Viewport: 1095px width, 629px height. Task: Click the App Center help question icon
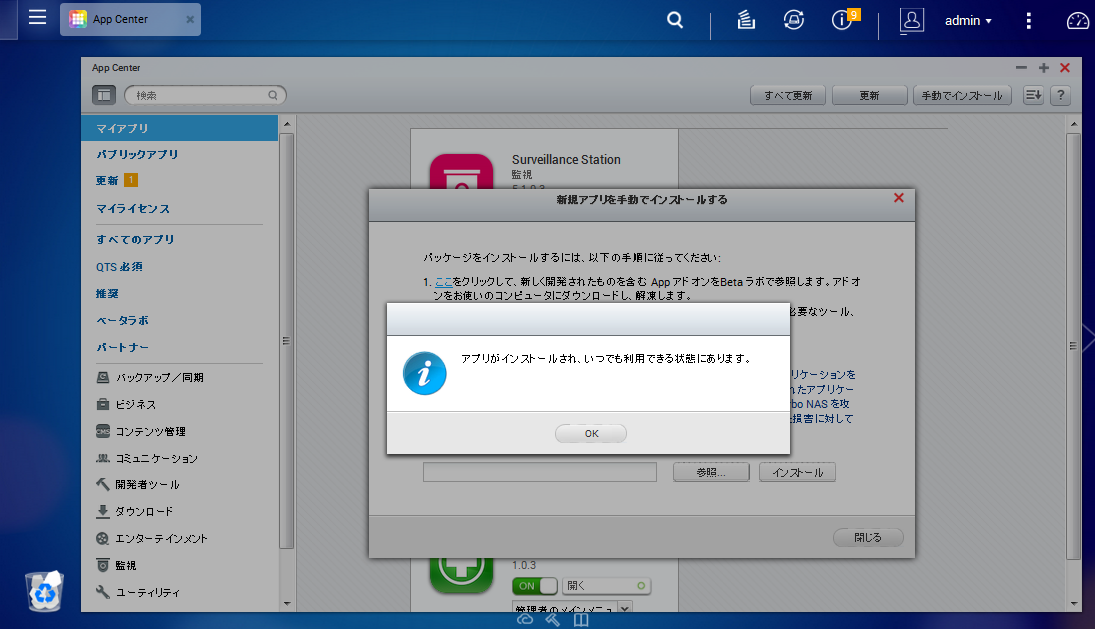coord(1060,95)
